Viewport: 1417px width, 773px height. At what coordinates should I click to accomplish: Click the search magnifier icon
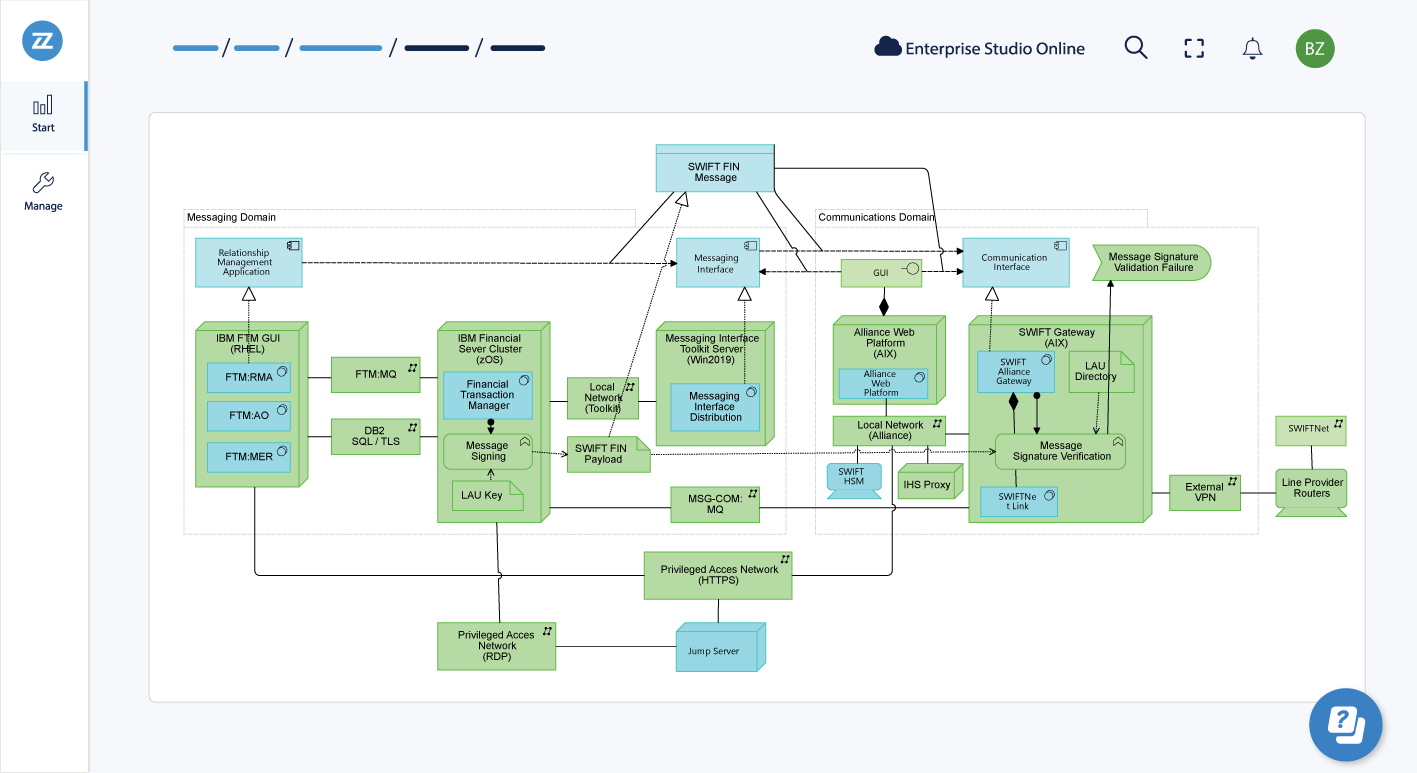click(x=1135, y=48)
